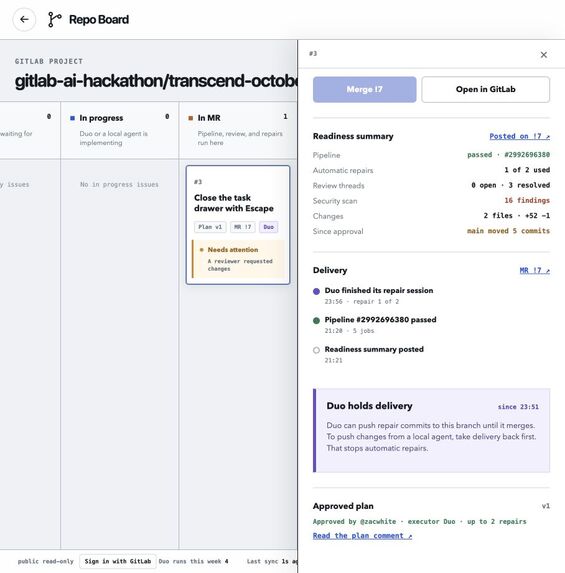Click 'No in progress issues' placeholder

coord(119,185)
